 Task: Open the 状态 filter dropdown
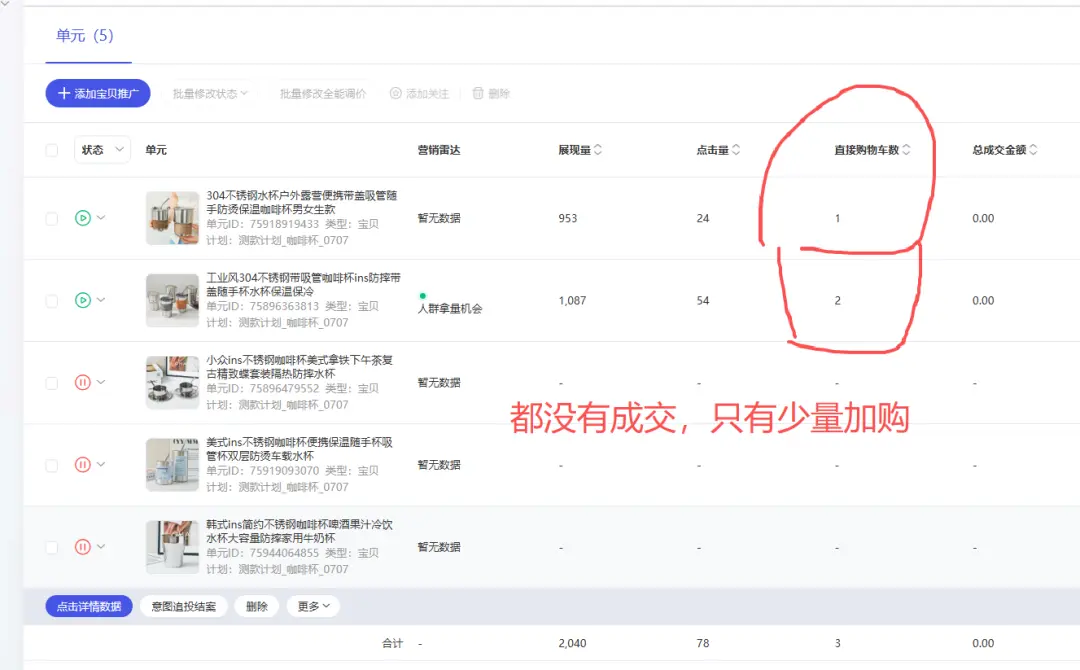(102, 150)
